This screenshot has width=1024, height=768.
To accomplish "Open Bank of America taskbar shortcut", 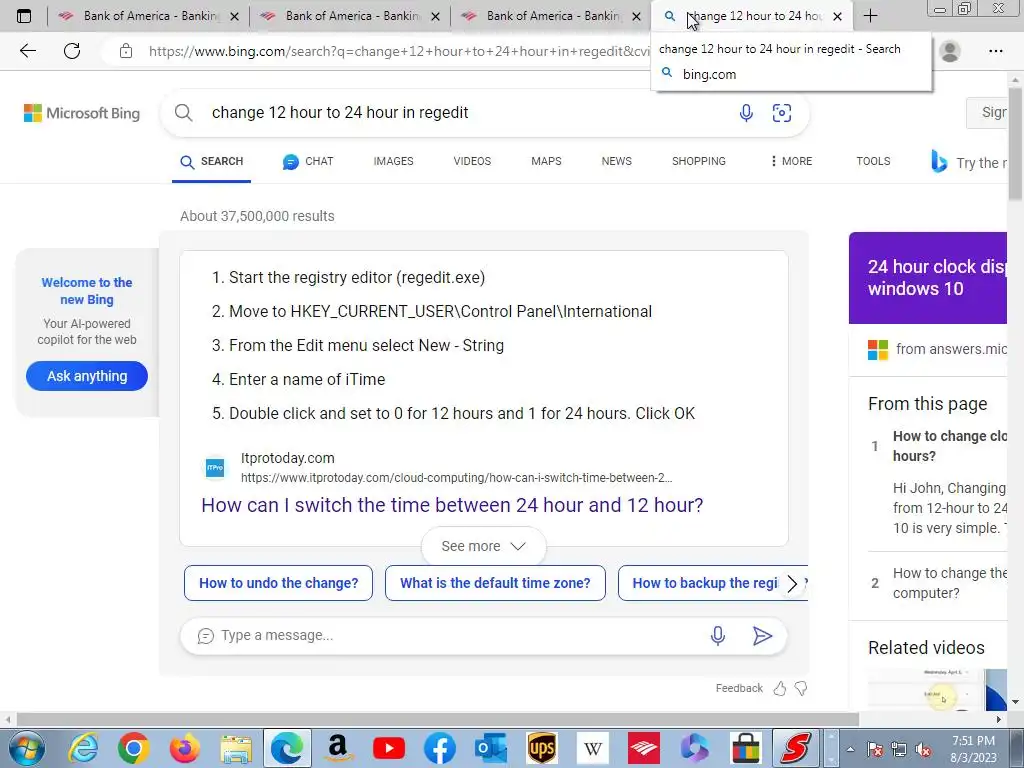I will click(x=643, y=748).
